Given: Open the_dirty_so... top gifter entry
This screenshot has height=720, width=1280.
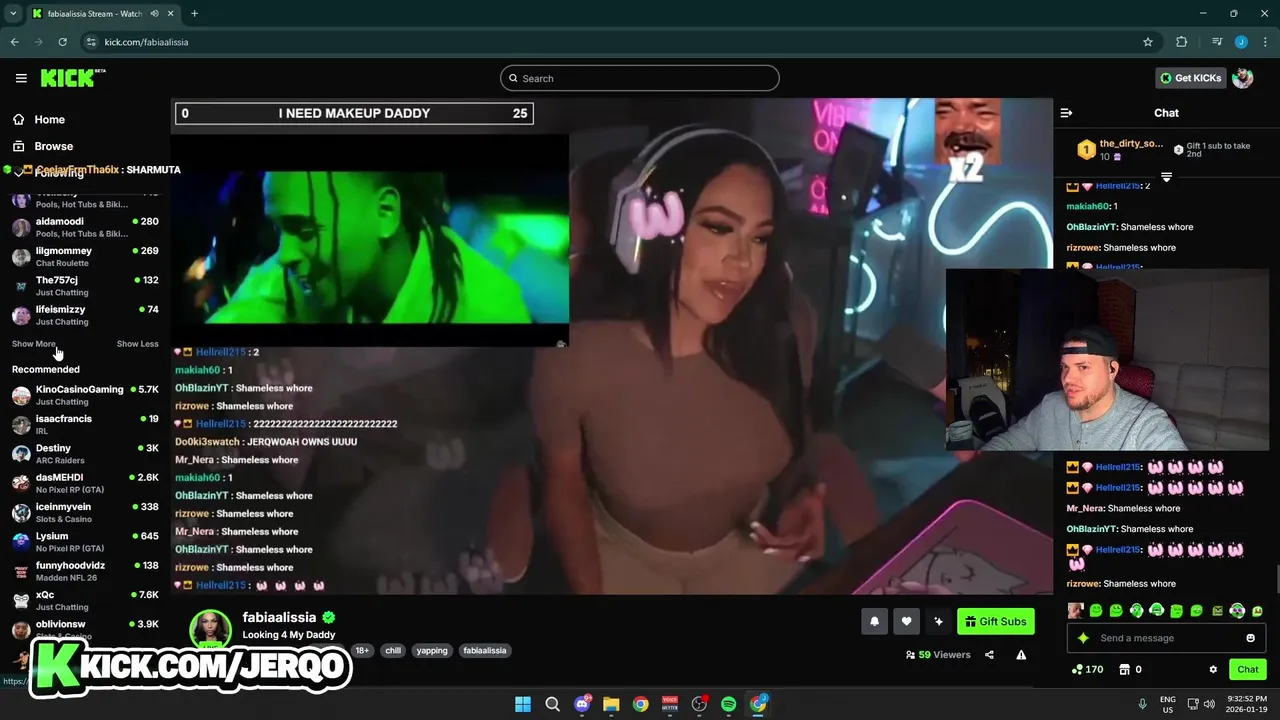Looking at the screenshot, I should [1118, 150].
